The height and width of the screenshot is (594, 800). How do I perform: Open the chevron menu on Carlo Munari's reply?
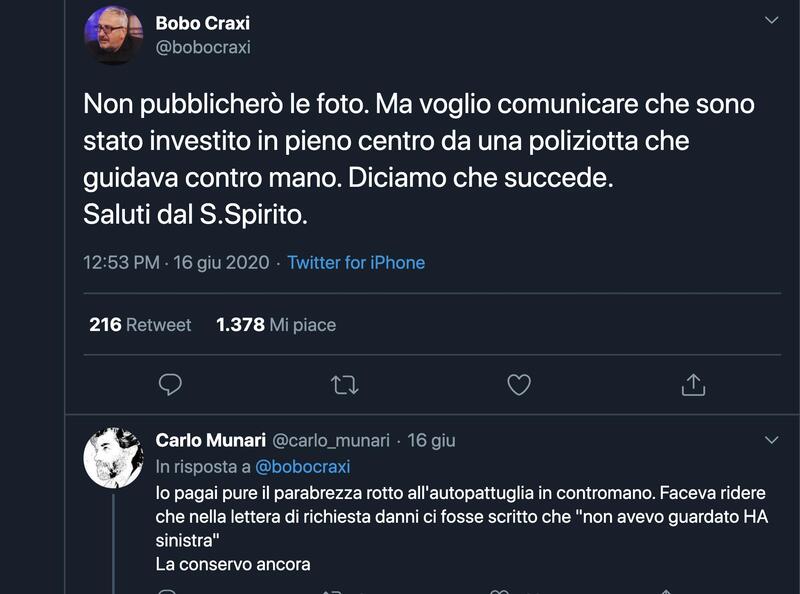[x=771, y=440]
